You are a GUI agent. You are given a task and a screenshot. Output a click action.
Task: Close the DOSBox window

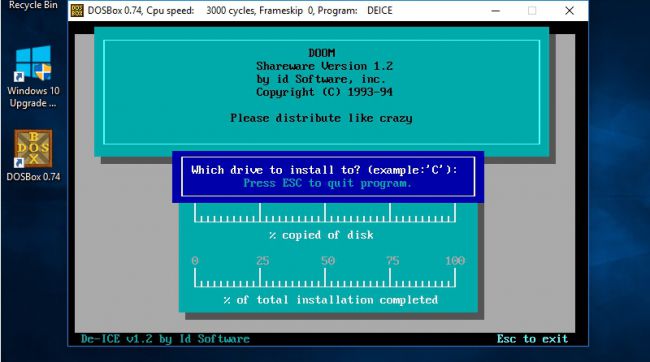click(x=570, y=11)
